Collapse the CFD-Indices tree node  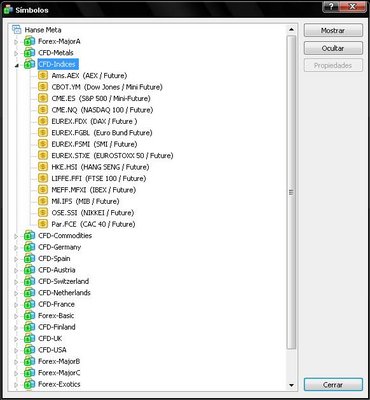pyautogui.click(x=16, y=65)
